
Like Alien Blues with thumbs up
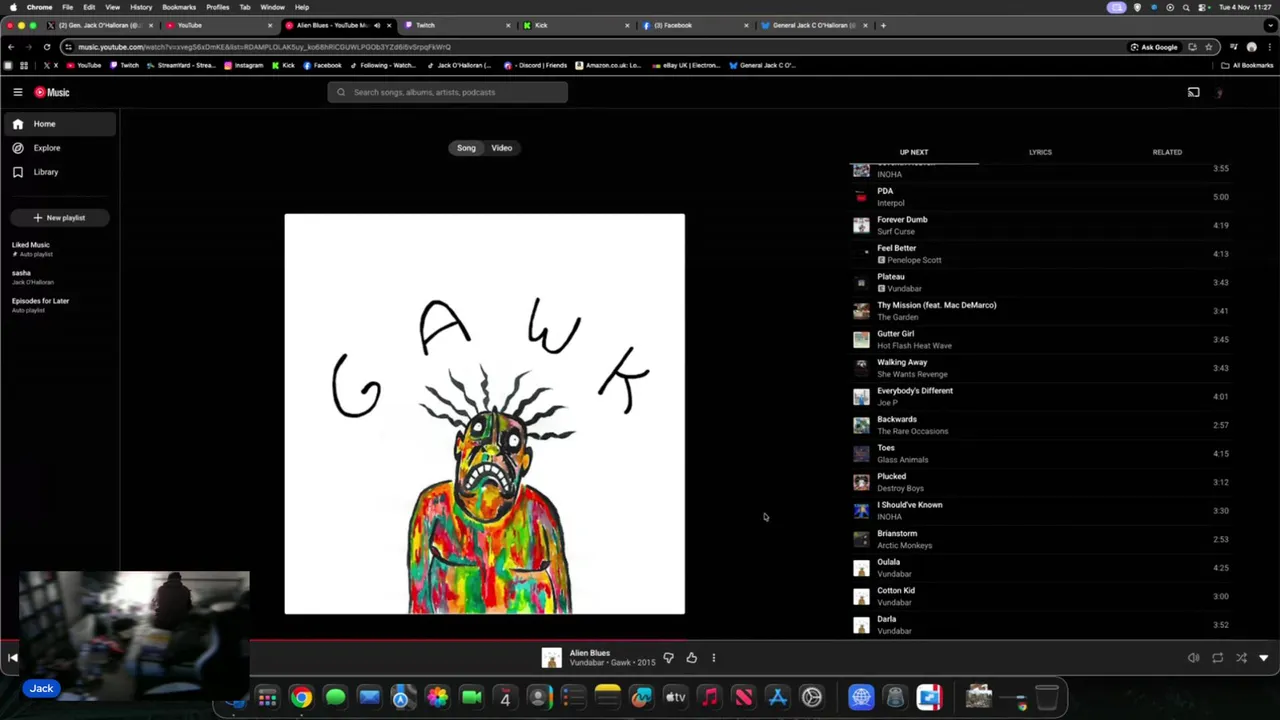coord(691,658)
